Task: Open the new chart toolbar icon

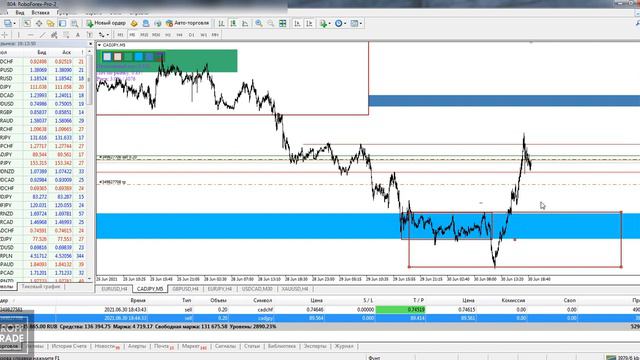Action: [7, 24]
